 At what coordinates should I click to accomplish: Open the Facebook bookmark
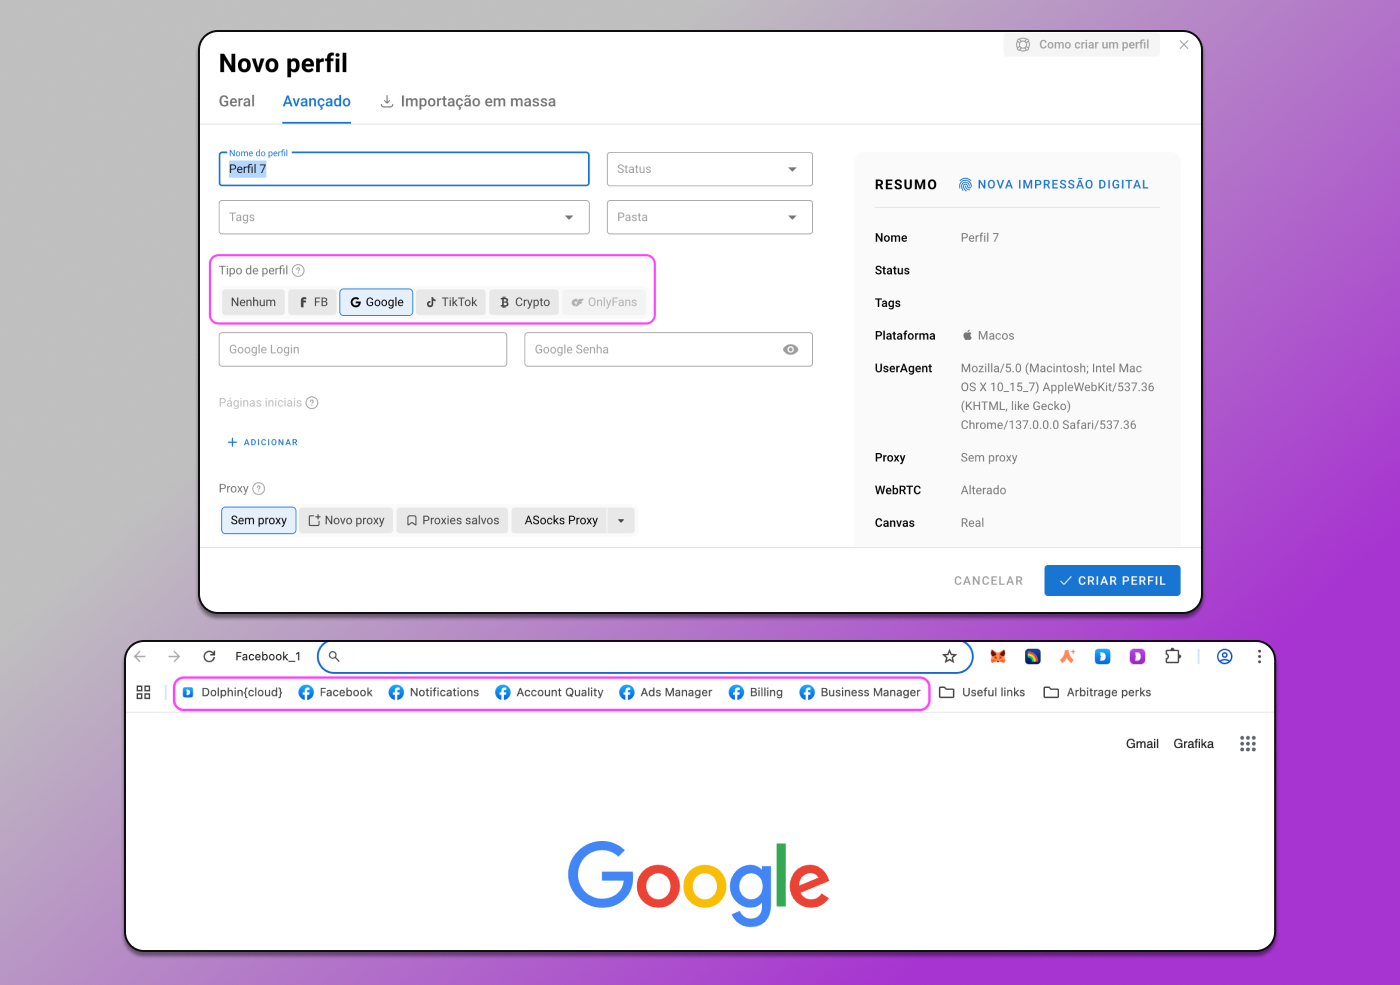tap(335, 692)
